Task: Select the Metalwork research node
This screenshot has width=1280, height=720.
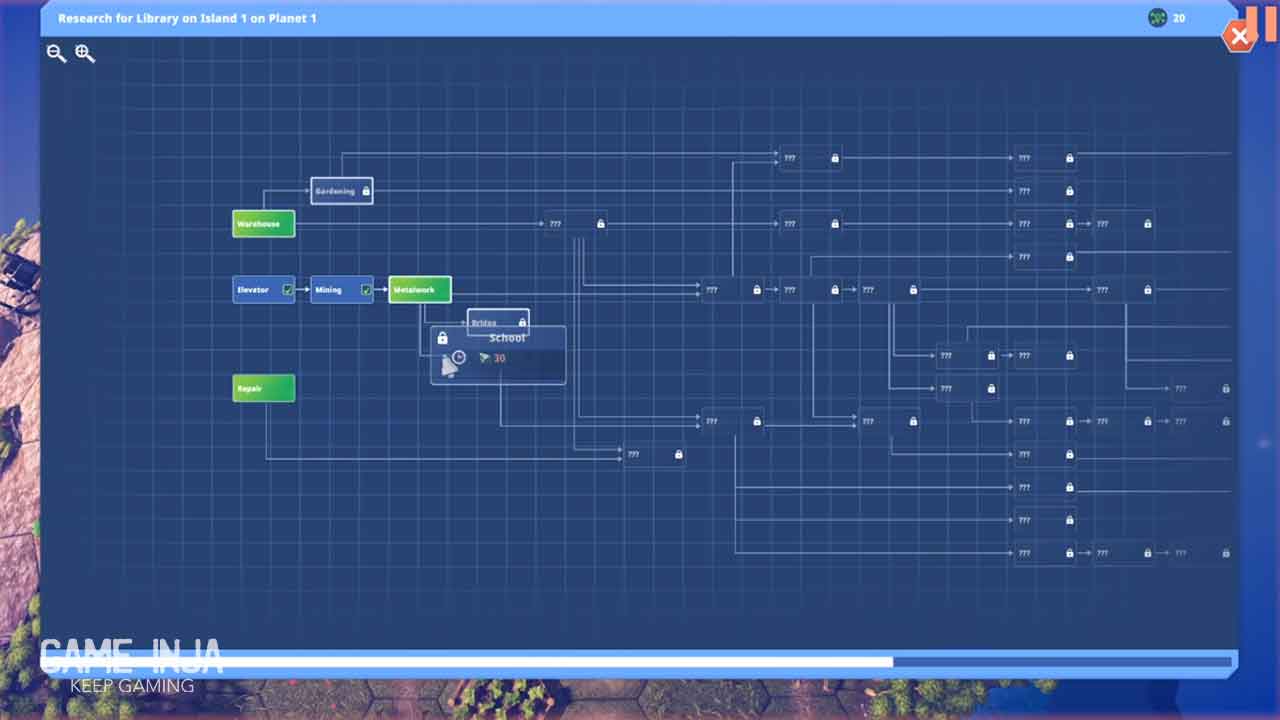Action: (419, 290)
